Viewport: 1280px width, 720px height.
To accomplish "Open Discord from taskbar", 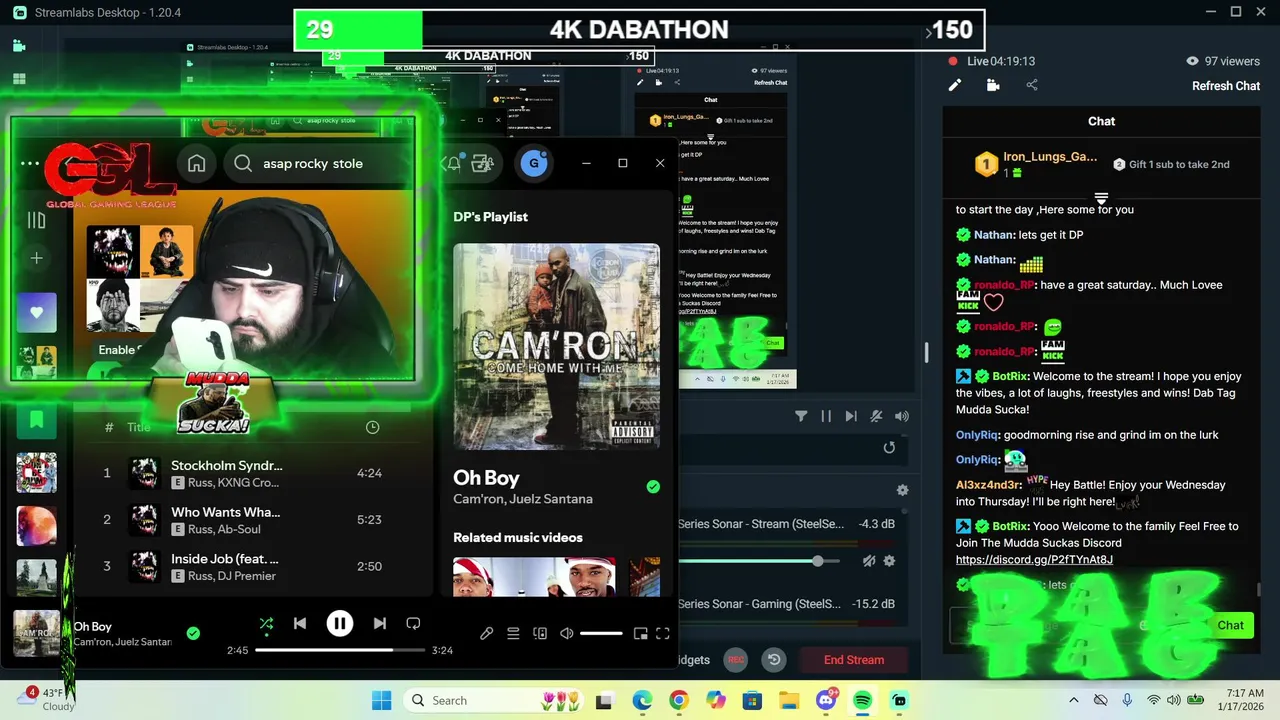I will point(826,700).
